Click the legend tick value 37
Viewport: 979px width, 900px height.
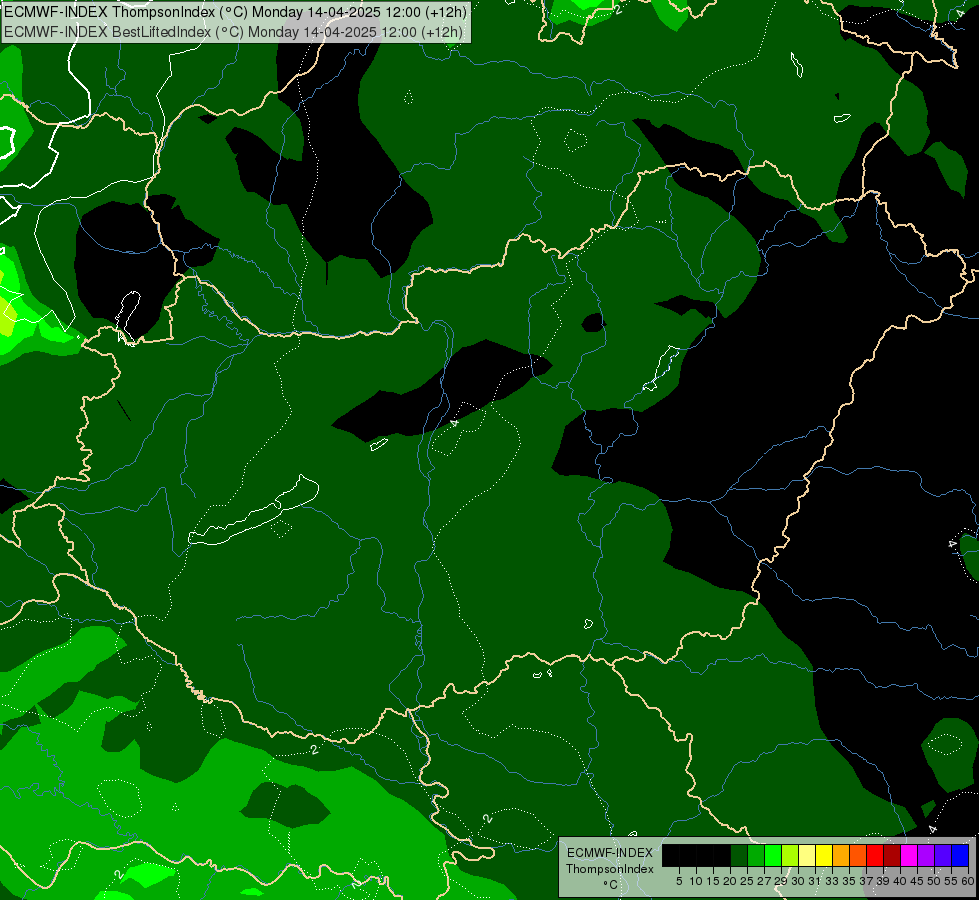click(x=866, y=881)
